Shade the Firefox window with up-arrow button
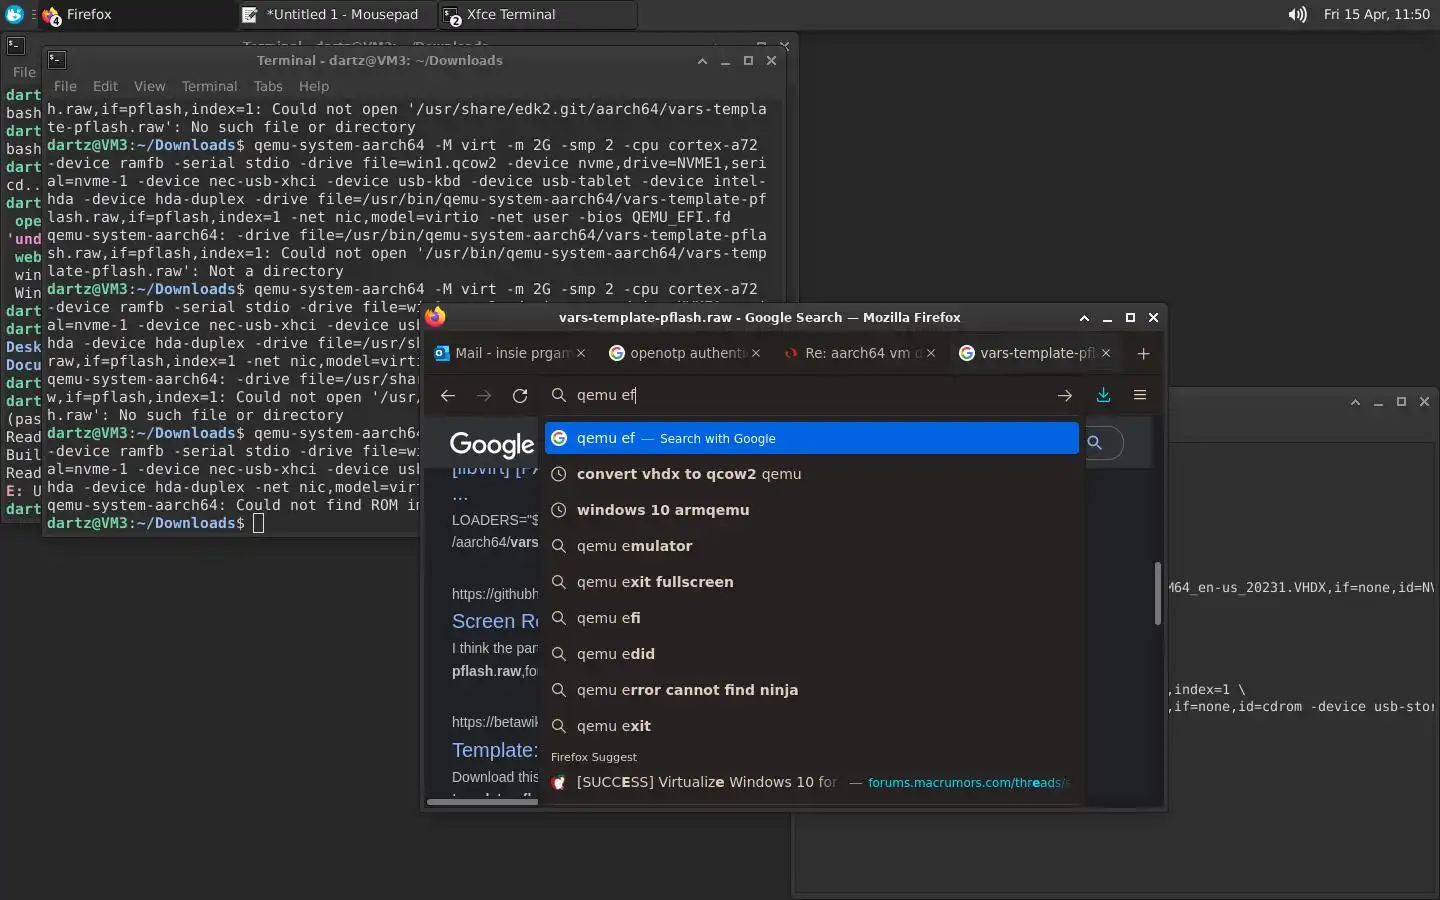Screen dimensions: 1440x900 1084,318
